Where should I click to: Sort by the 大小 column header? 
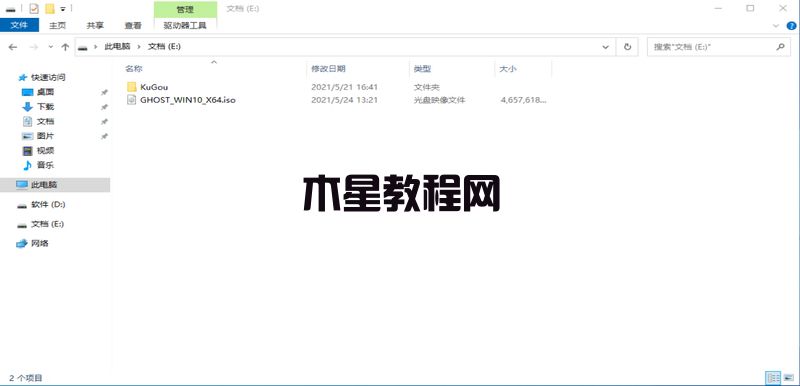[508, 69]
